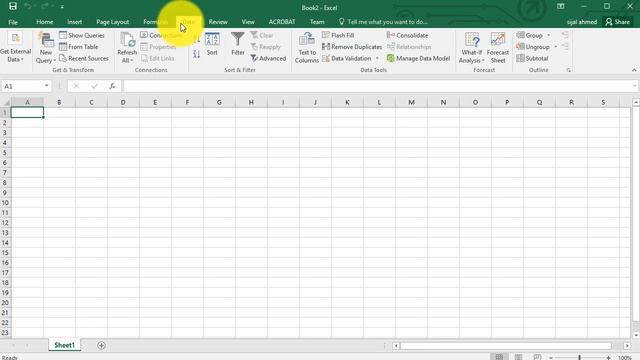Open Ribbon Display Options icon
The width and height of the screenshot is (640, 360).
tap(560, 6)
